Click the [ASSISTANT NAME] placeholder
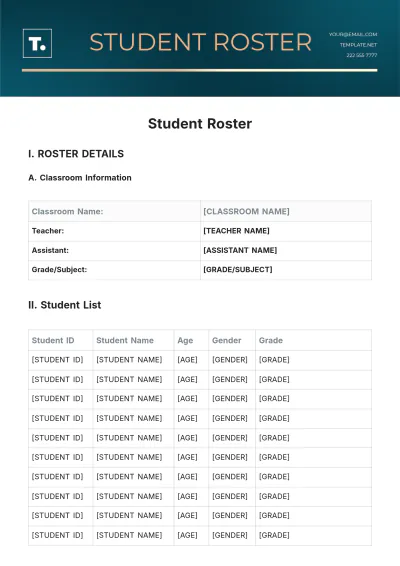This screenshot has height=566, width=400. pyautogui.click(x=240, y=250)
